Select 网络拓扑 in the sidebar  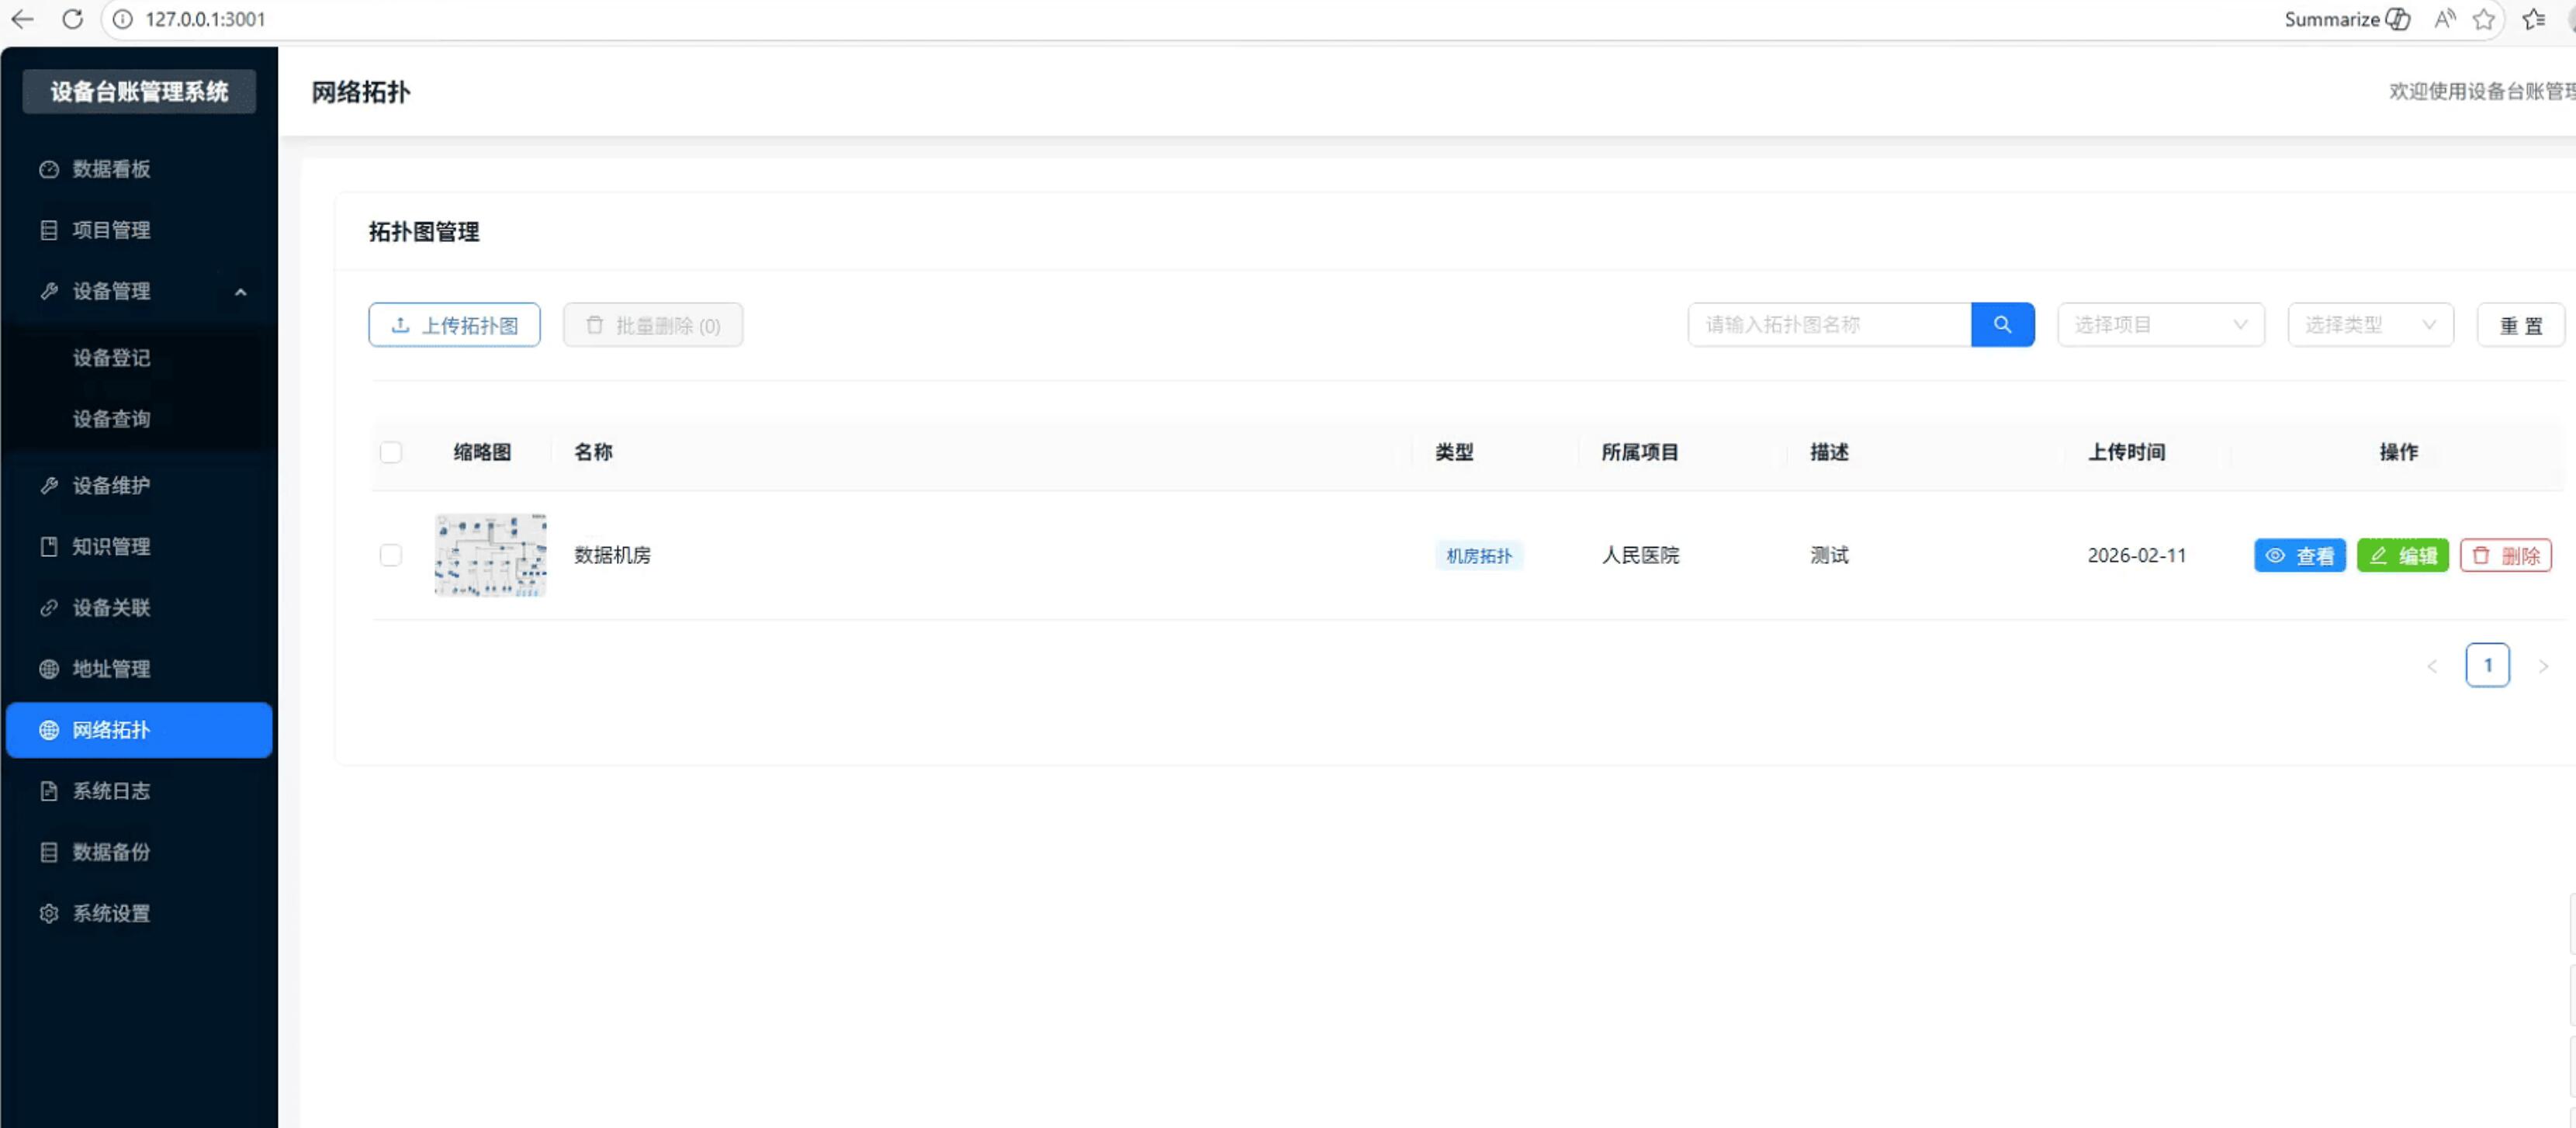pyautogui.click(x=139, y=730)
